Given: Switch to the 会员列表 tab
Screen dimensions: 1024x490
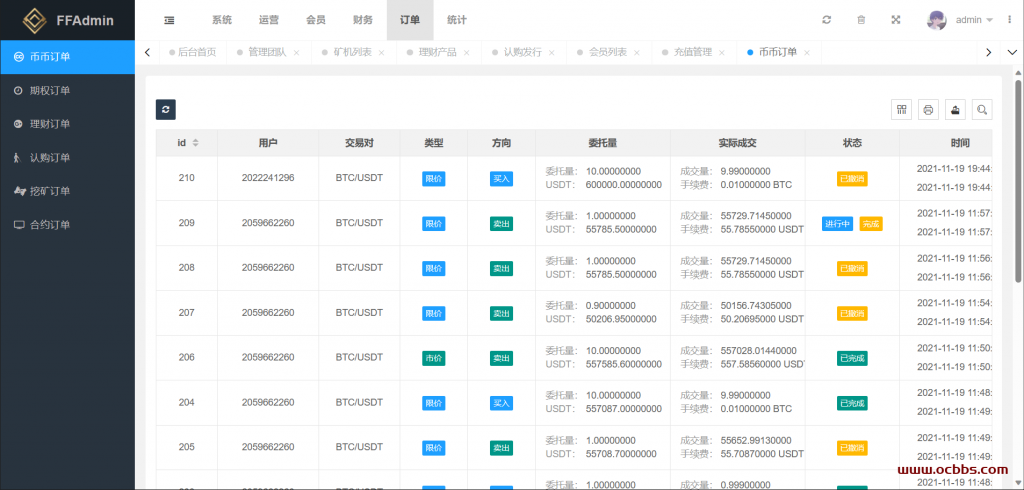Looking at the screenshot, I should [607, 52].
